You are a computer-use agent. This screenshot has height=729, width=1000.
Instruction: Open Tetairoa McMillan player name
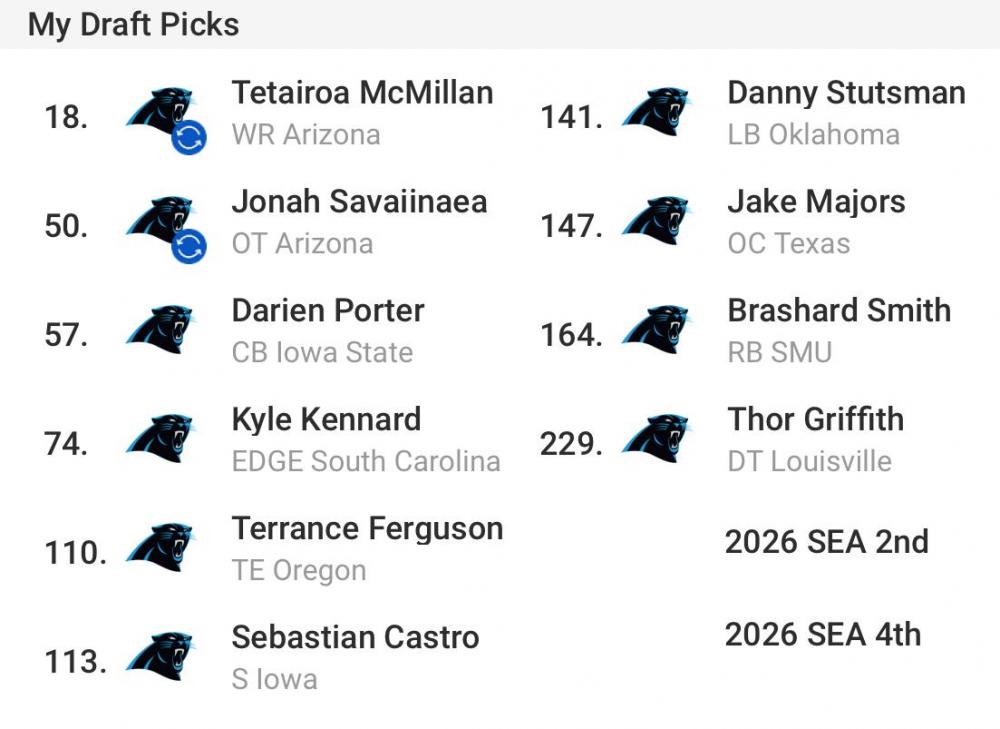[362, 93]
